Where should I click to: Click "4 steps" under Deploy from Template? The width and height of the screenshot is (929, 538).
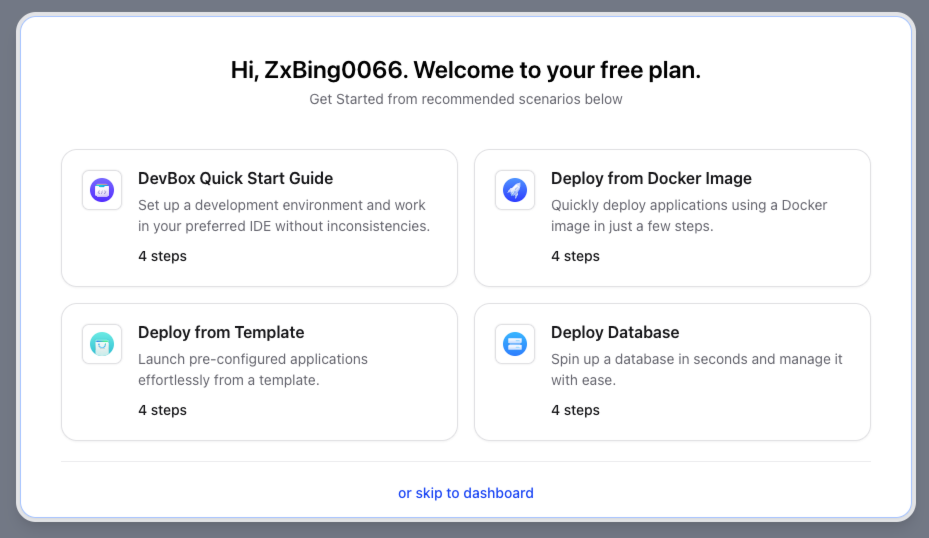click(x=162, y=410)
